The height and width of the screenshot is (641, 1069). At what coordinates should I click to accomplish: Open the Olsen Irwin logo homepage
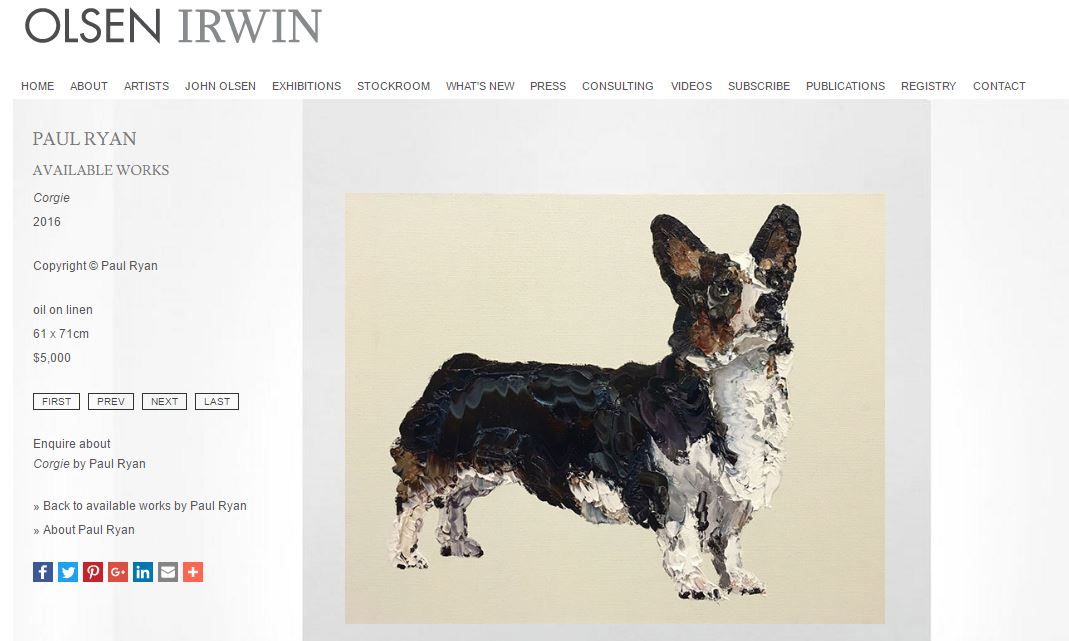[x=172, y=26]
